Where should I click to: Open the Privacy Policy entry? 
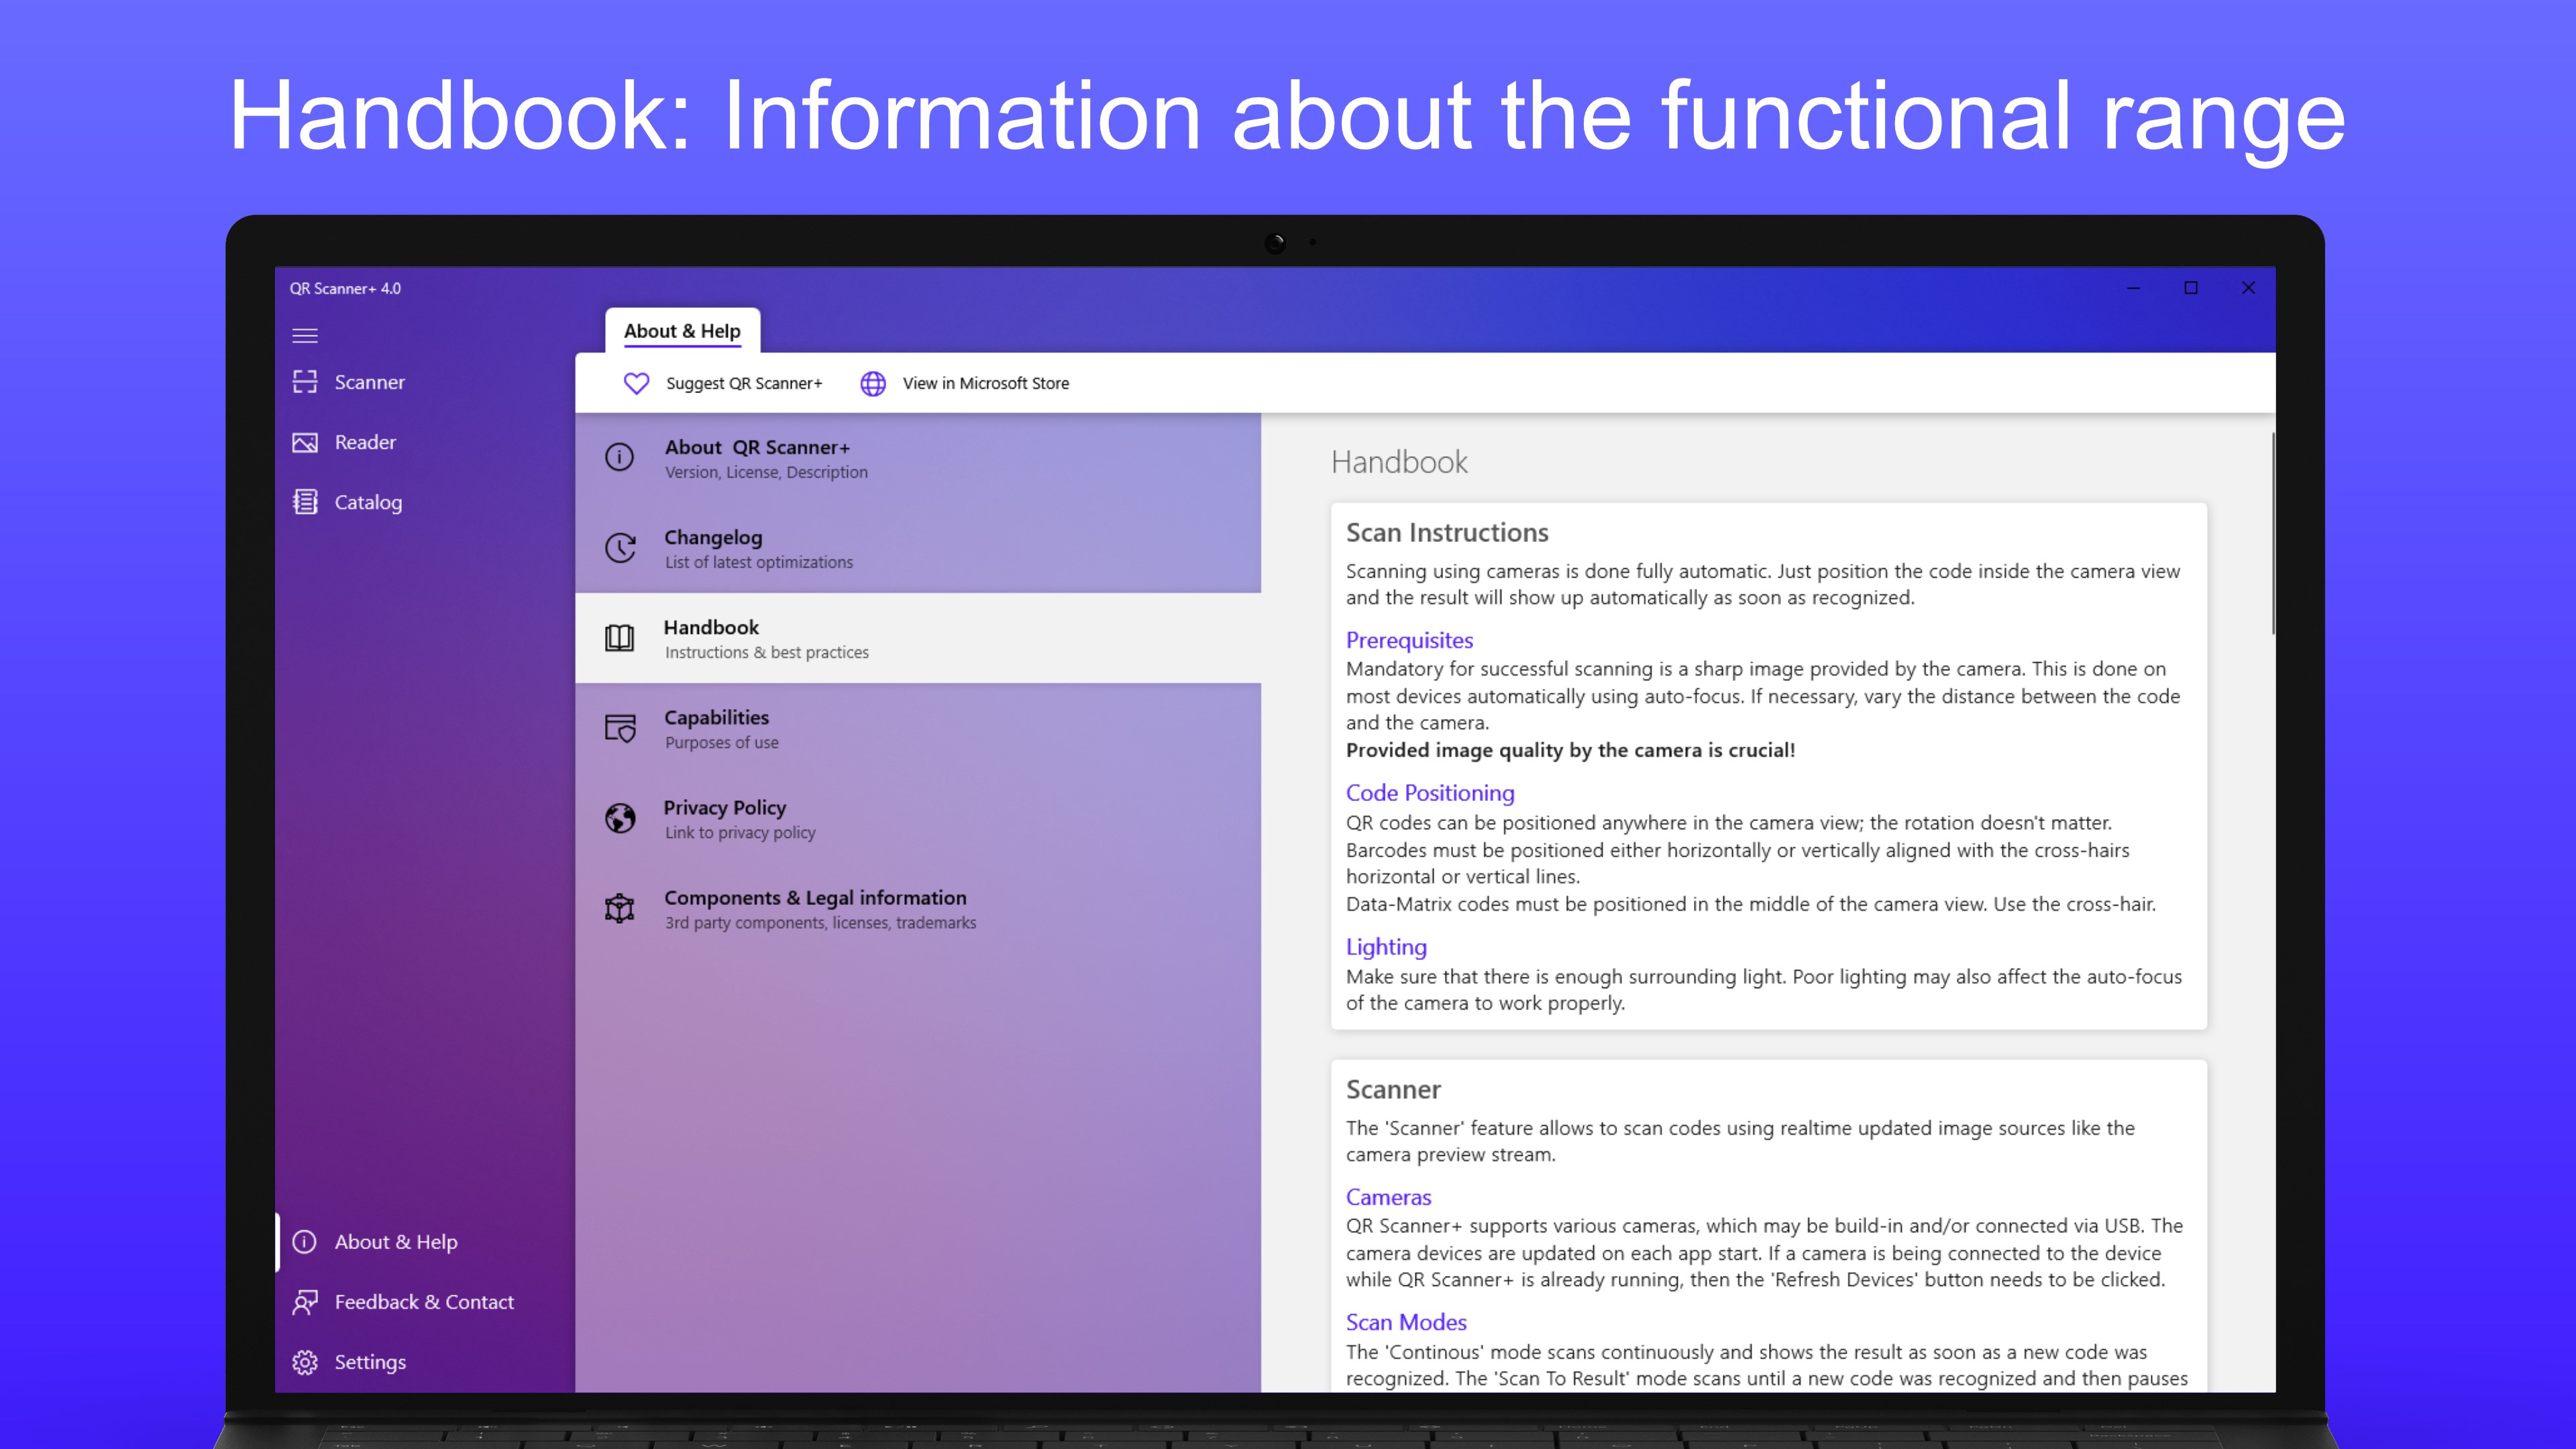pos(725,818)
